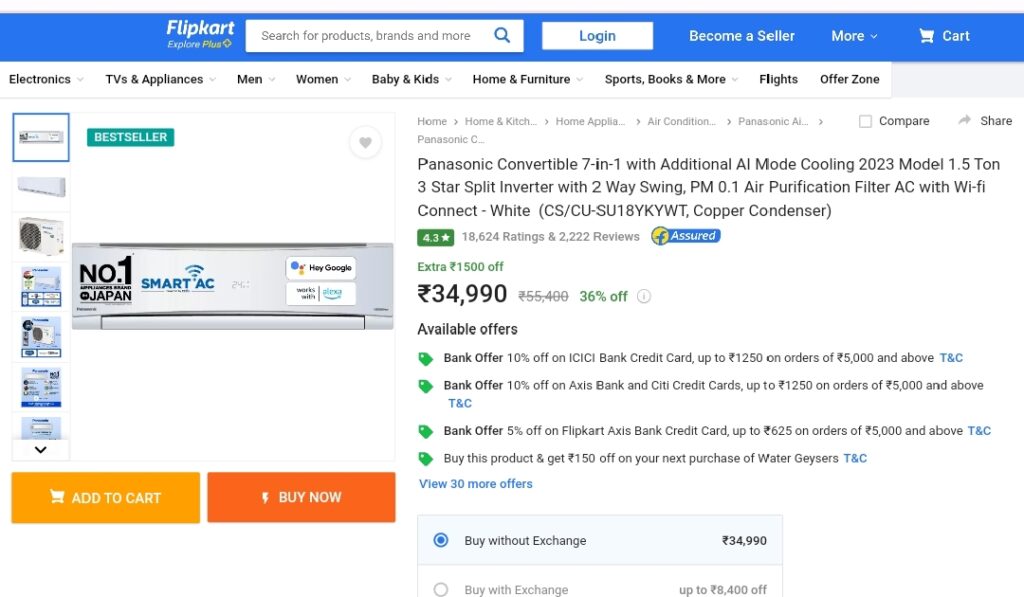The height and width of the screenshot is (597, 1024).
Task: Open the Flights menu item
Action: [778, 79]
